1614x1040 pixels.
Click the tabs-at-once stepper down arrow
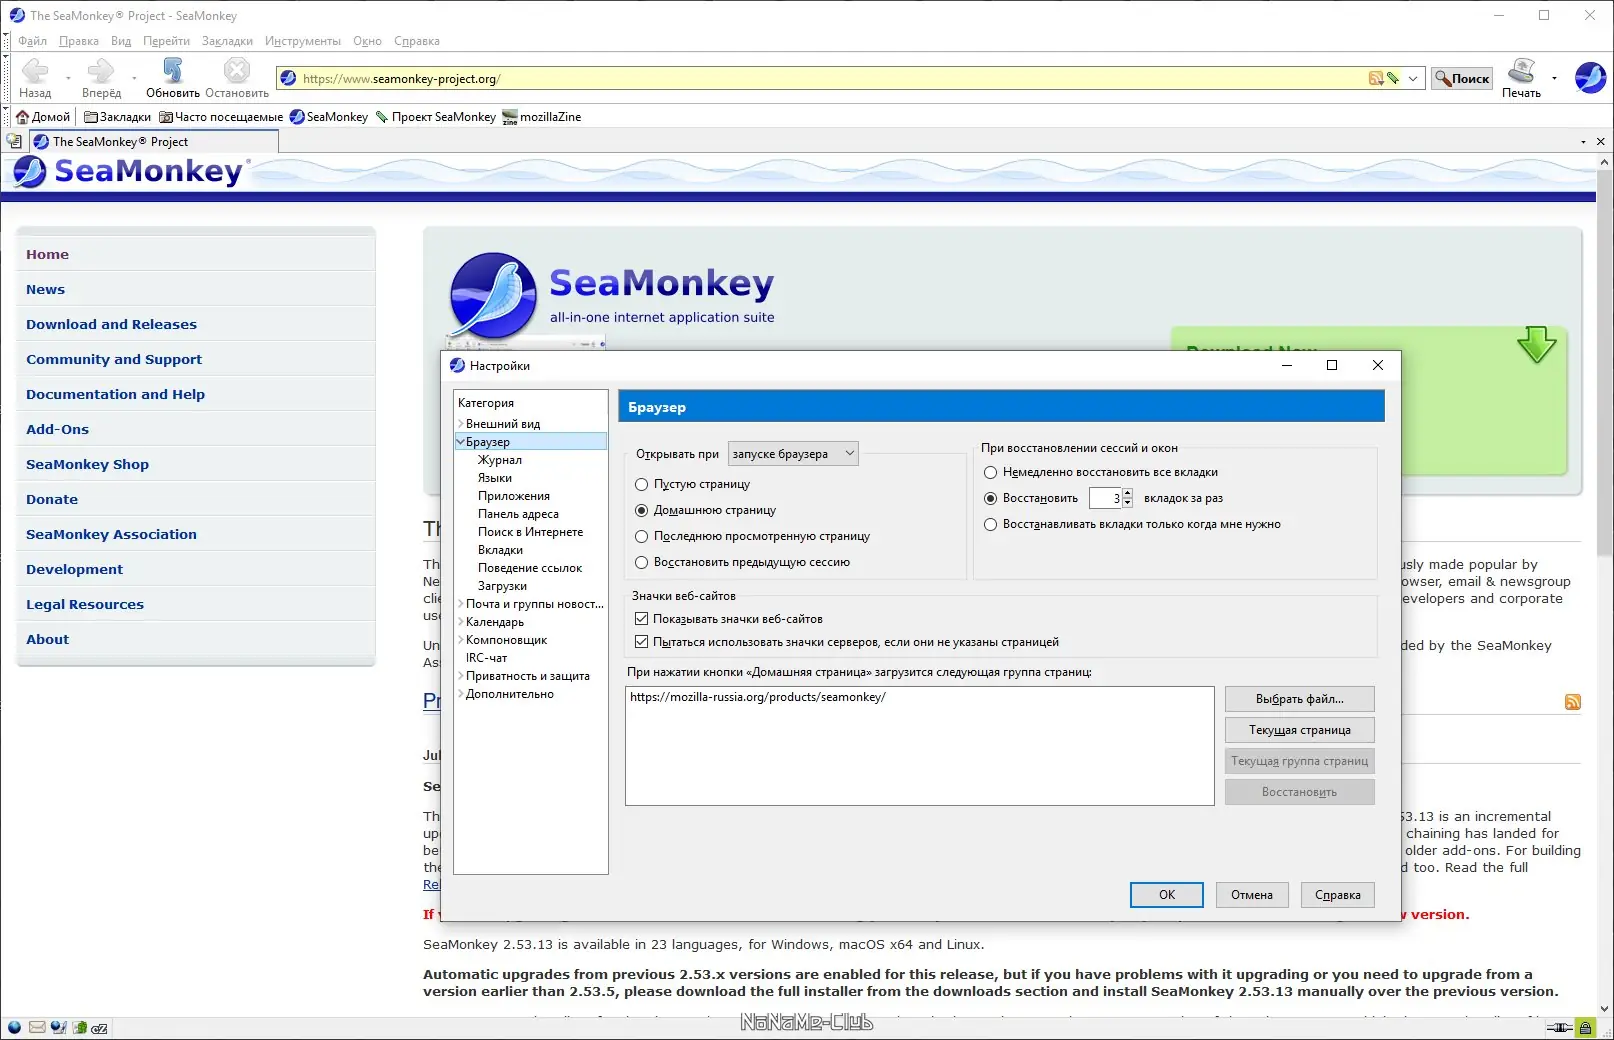click(x=1128, y=503)
